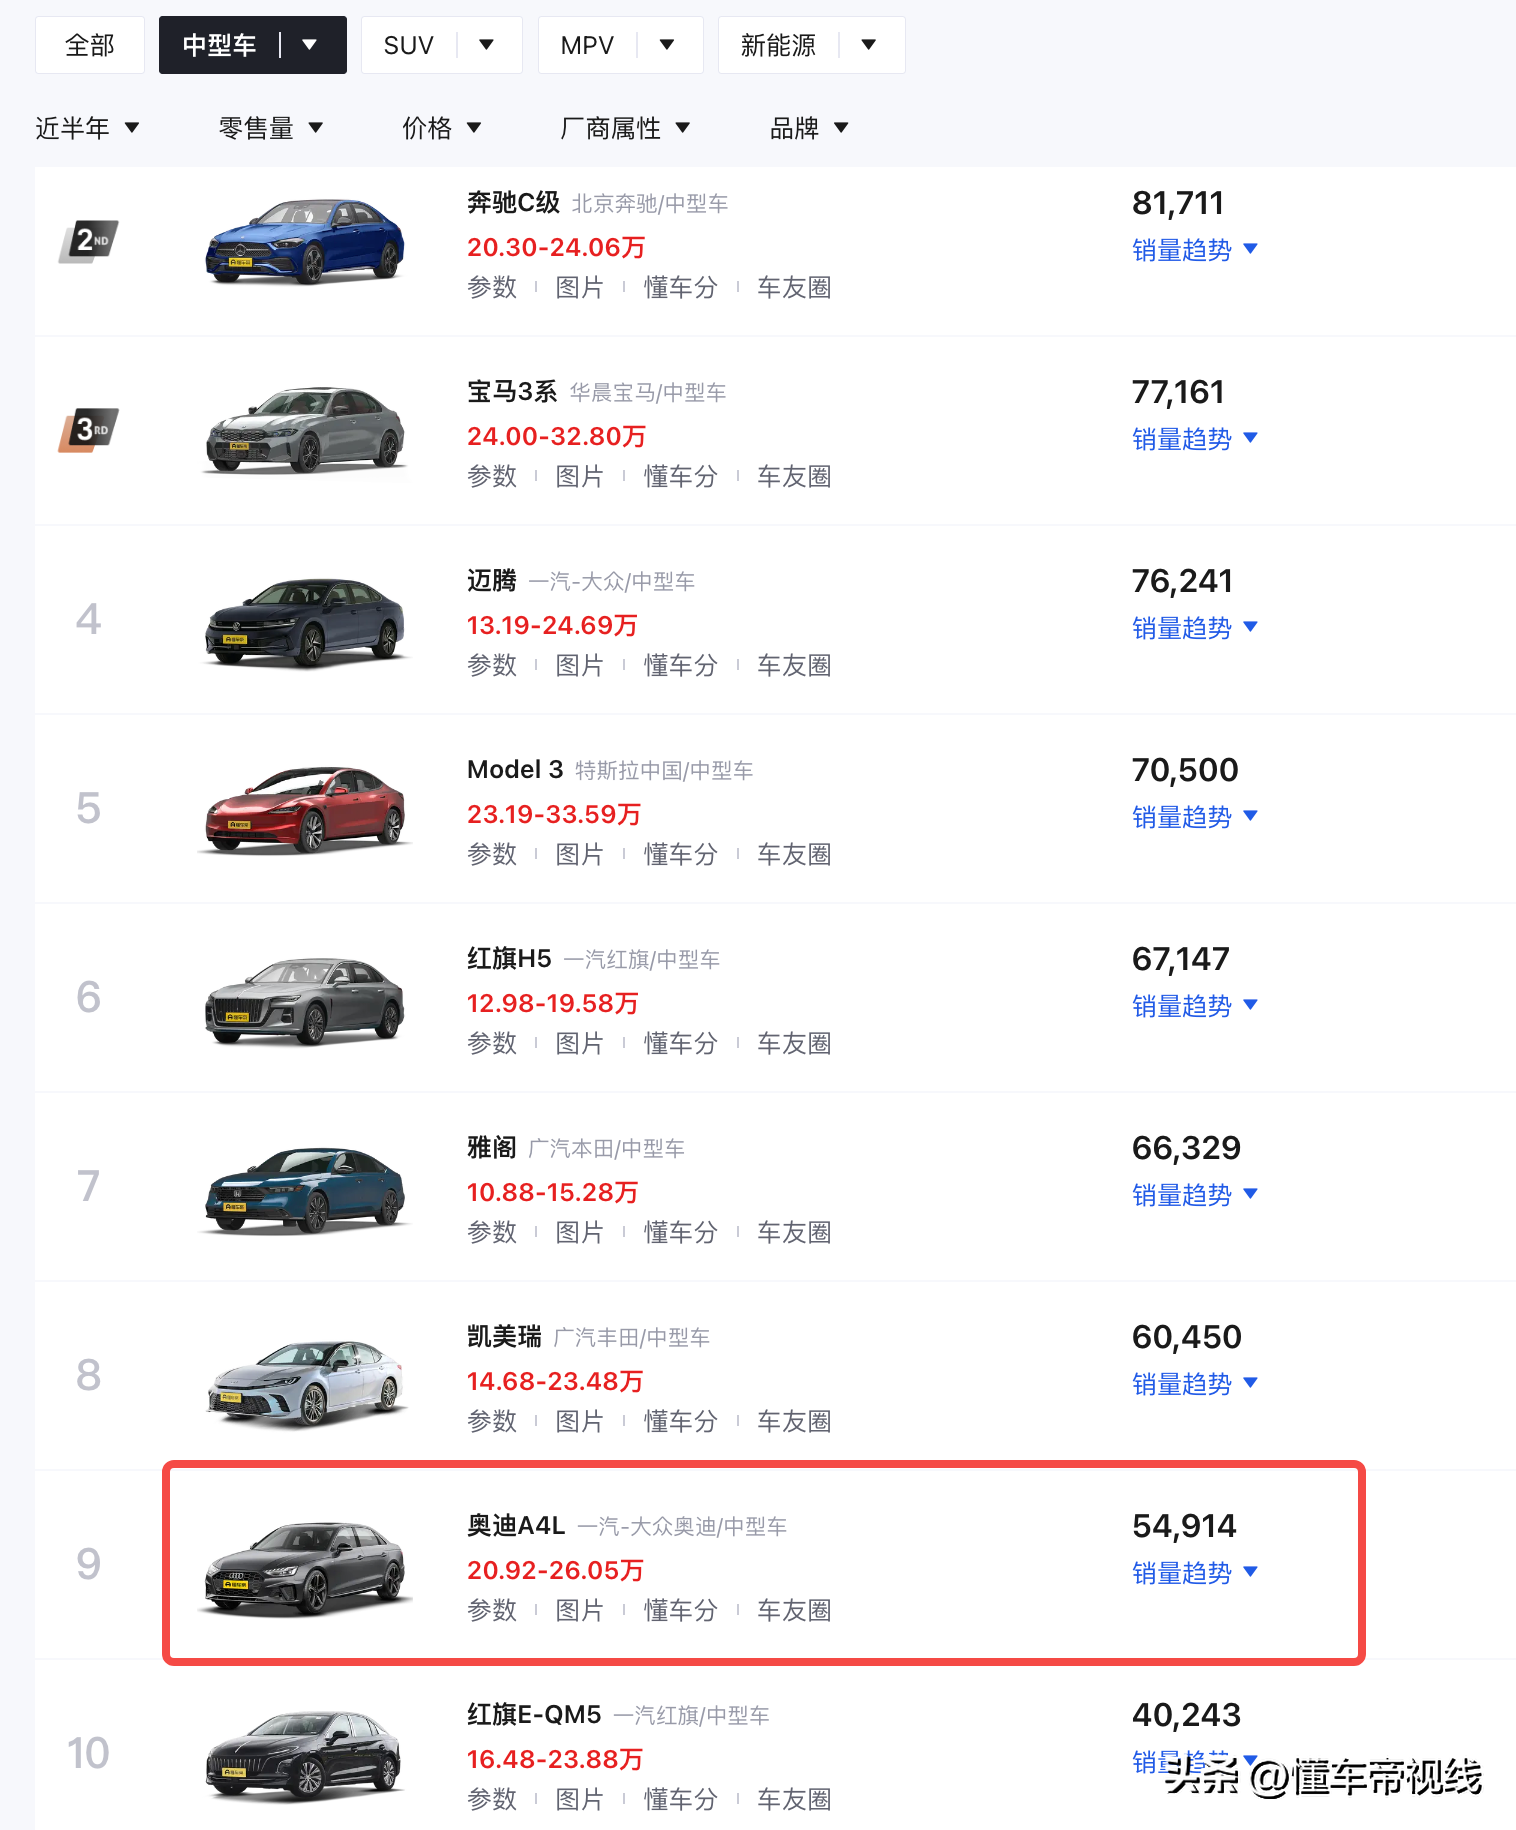Expand the 品牌 brand filter
Screen dimensions: 1516x1830
tap(808, 128)
